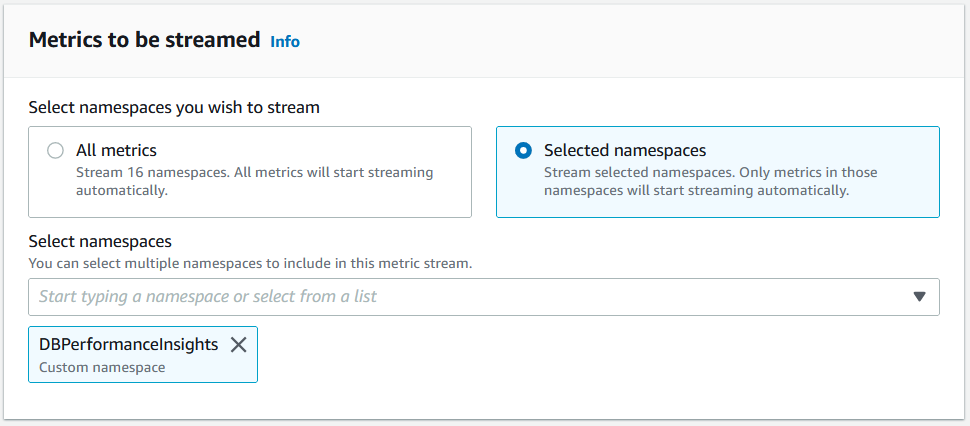The height and width of the screenshot is (426, 970).
Task: Click the 'Custom namespace' chip subtitle
Action: [102, 367]
